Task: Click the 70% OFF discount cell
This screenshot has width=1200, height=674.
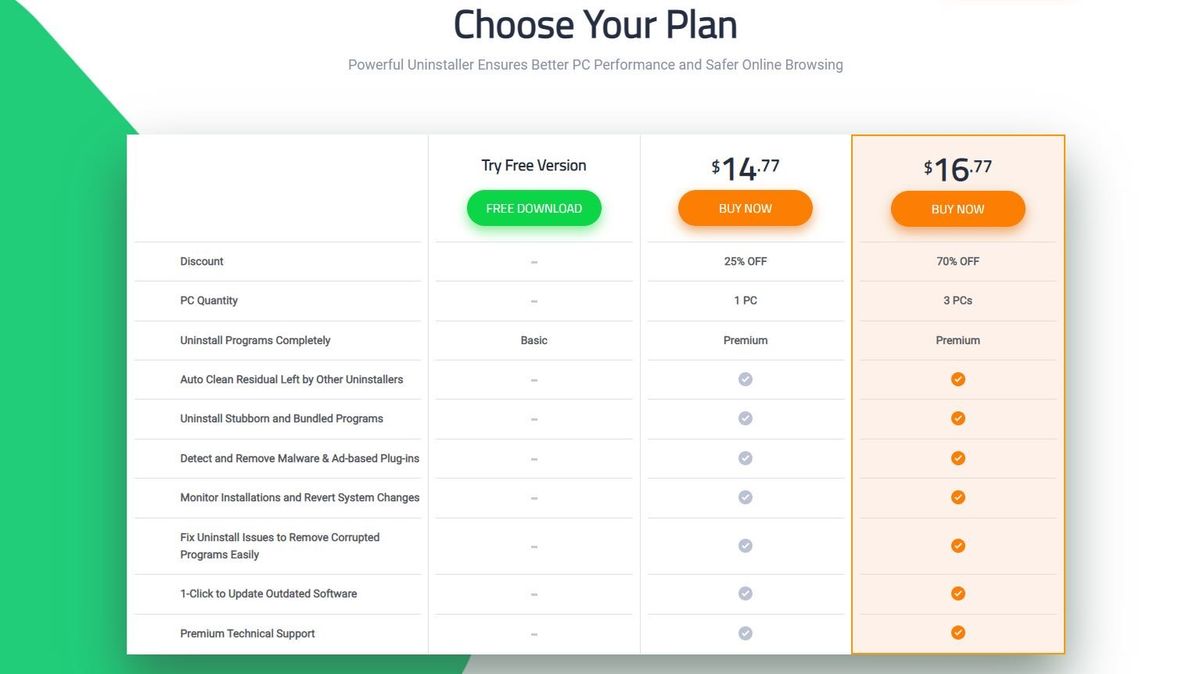Action: pyautogui.click(x=958, y=261)
